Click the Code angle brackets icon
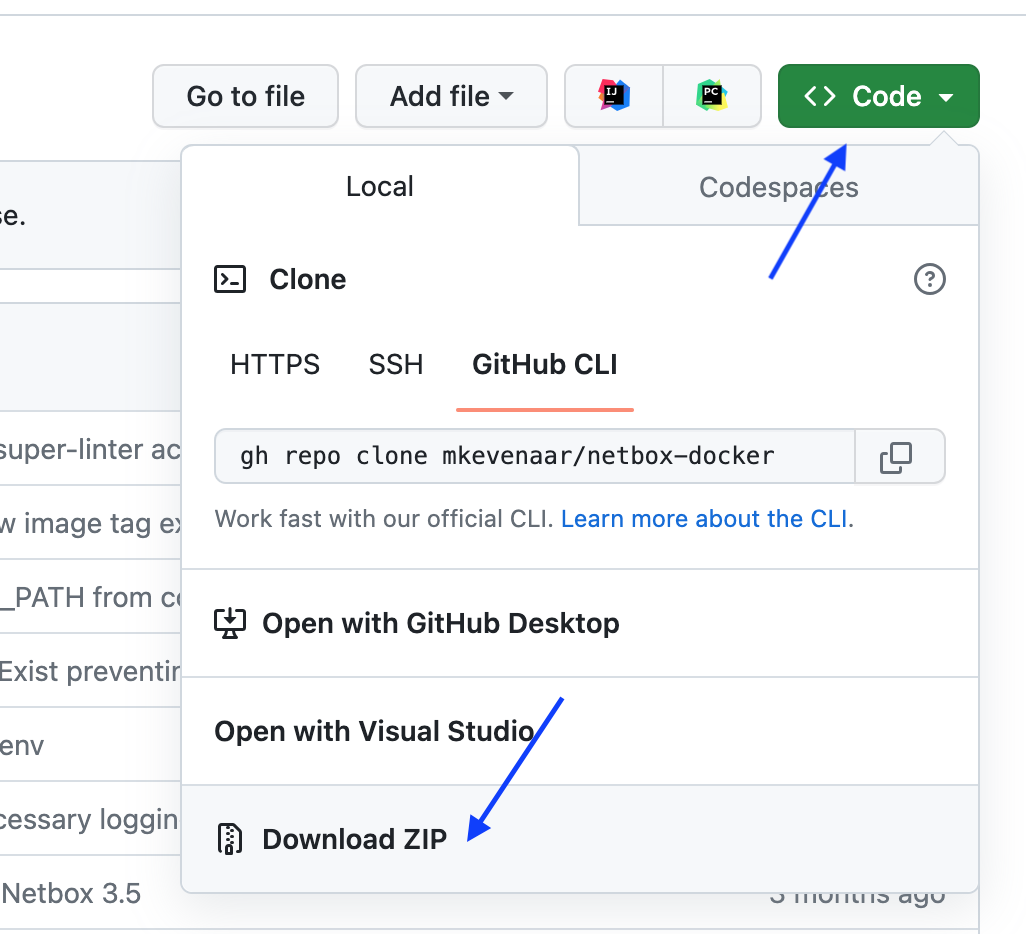The image size is (1026, 934). [x=821, y=96]
